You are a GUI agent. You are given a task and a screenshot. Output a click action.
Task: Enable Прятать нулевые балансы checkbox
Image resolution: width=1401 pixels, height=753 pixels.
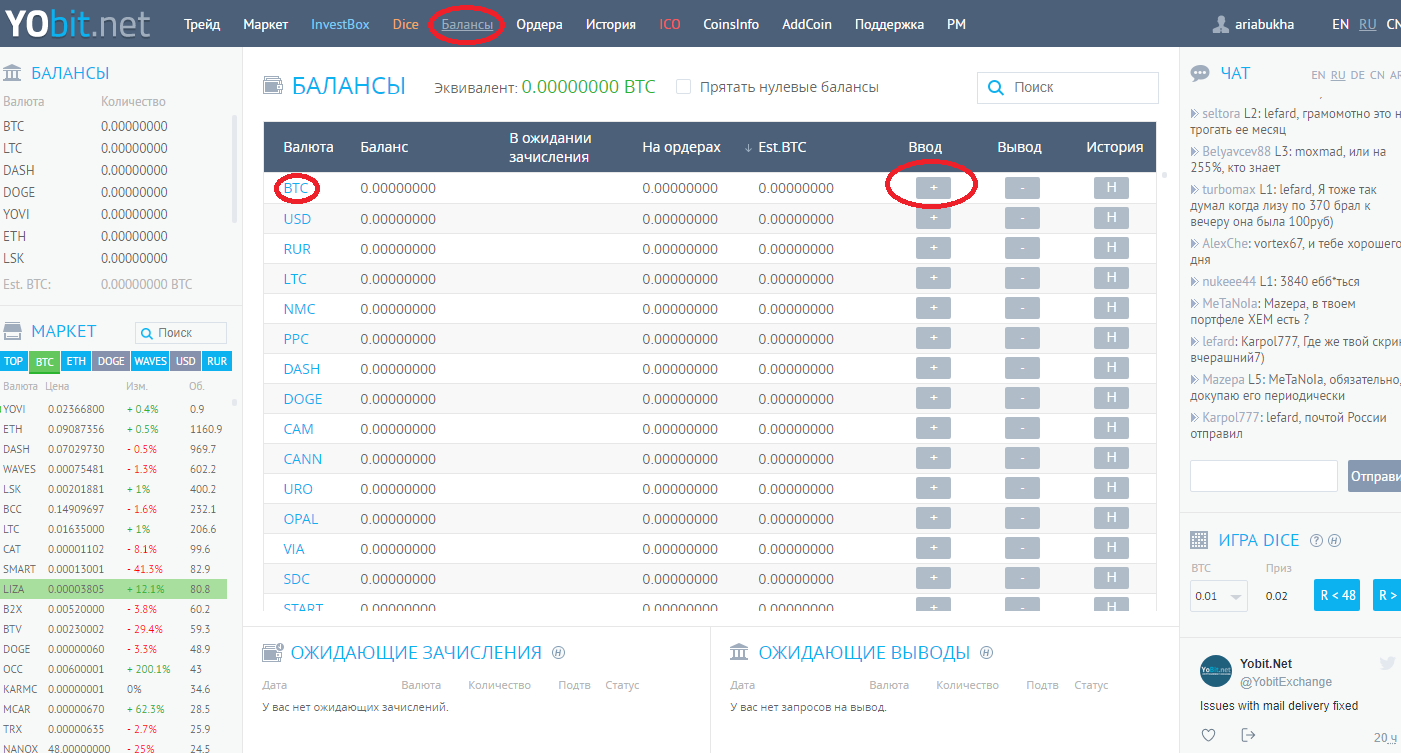click(x=684, y=87)
